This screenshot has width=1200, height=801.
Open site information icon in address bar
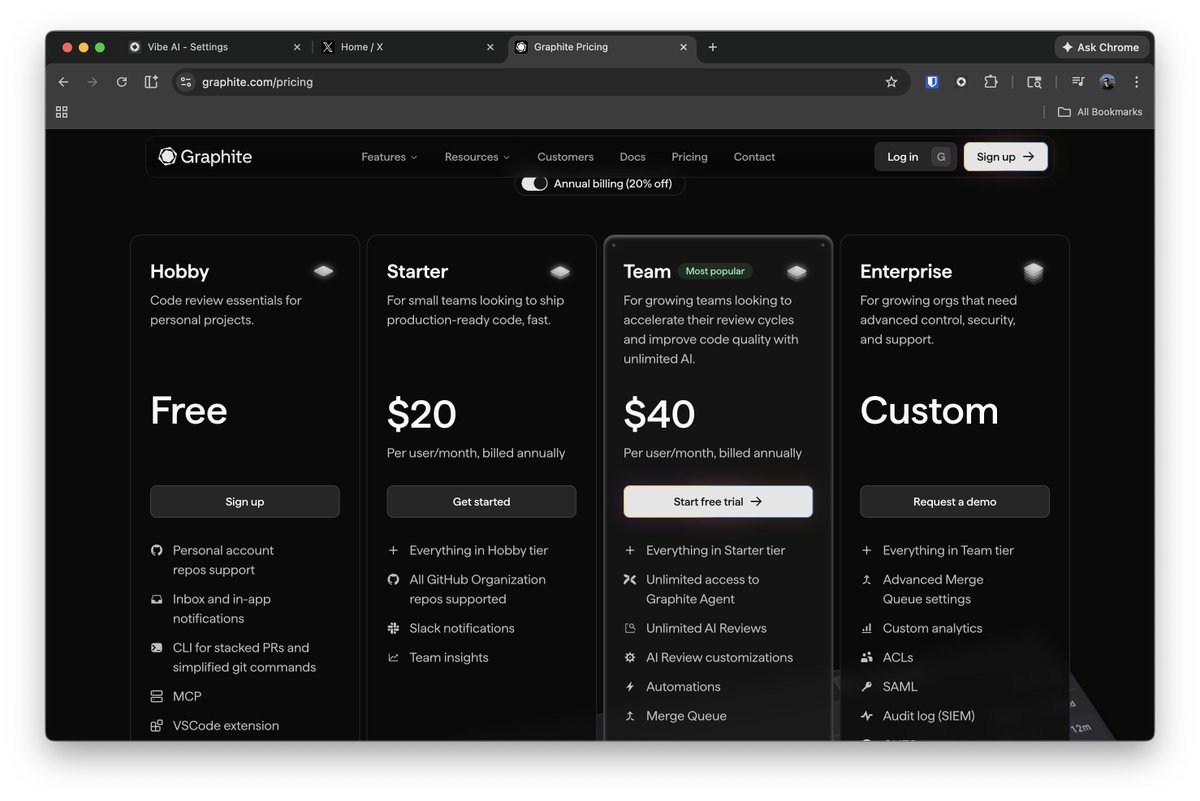tap(185, 82)
